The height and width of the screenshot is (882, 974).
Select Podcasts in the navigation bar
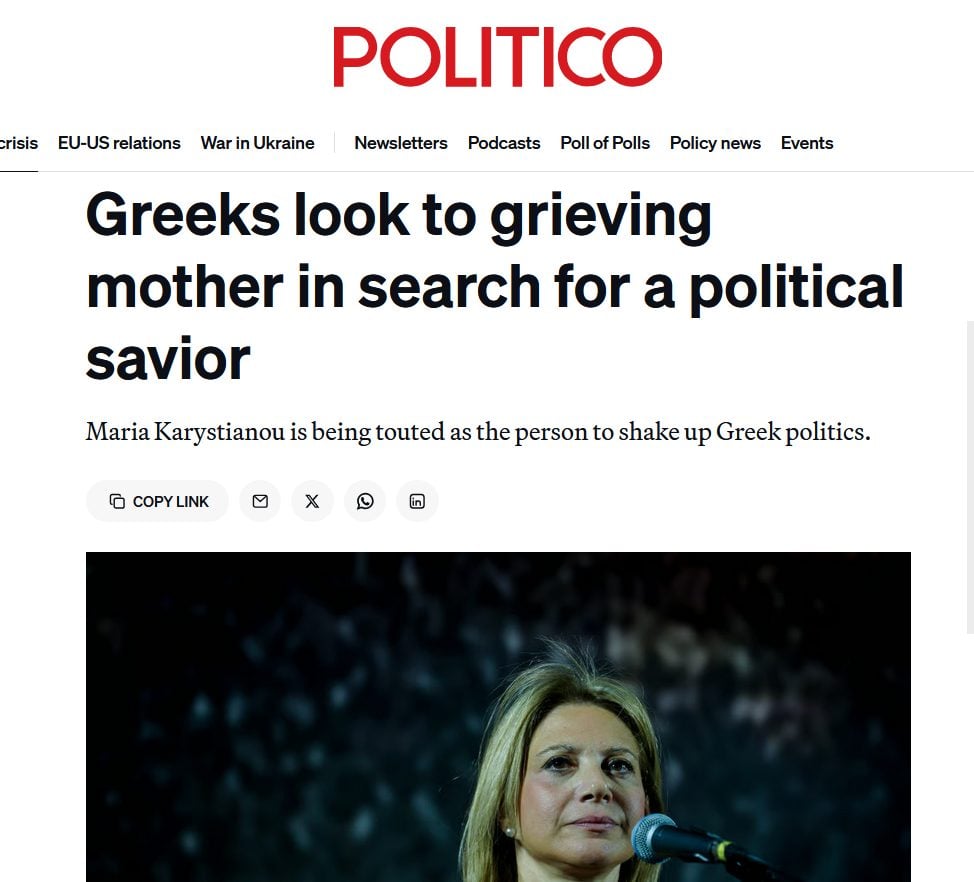(504, 143)
